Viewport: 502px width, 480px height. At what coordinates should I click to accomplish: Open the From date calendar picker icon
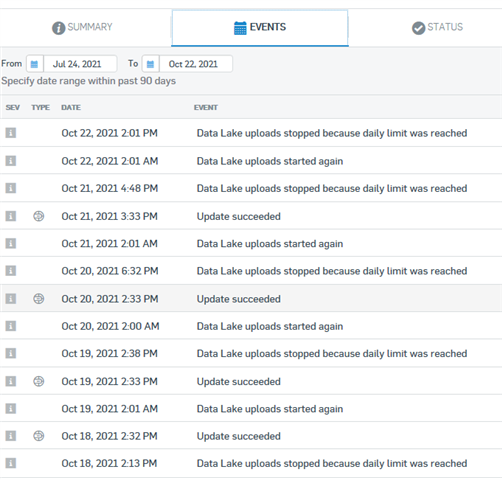tap(35, 64)
